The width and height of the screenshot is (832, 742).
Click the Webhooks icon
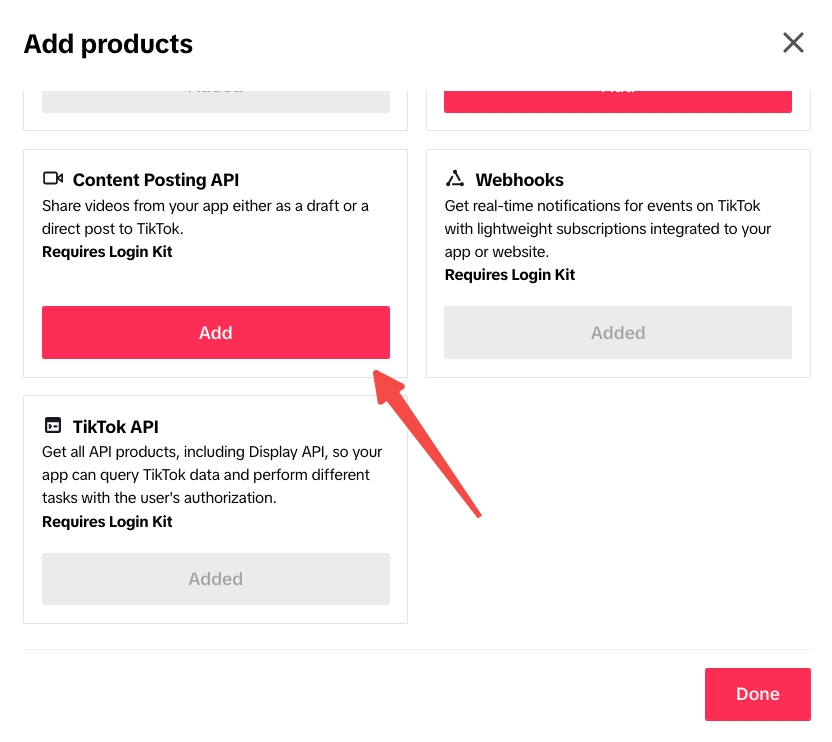coord(455,179)
